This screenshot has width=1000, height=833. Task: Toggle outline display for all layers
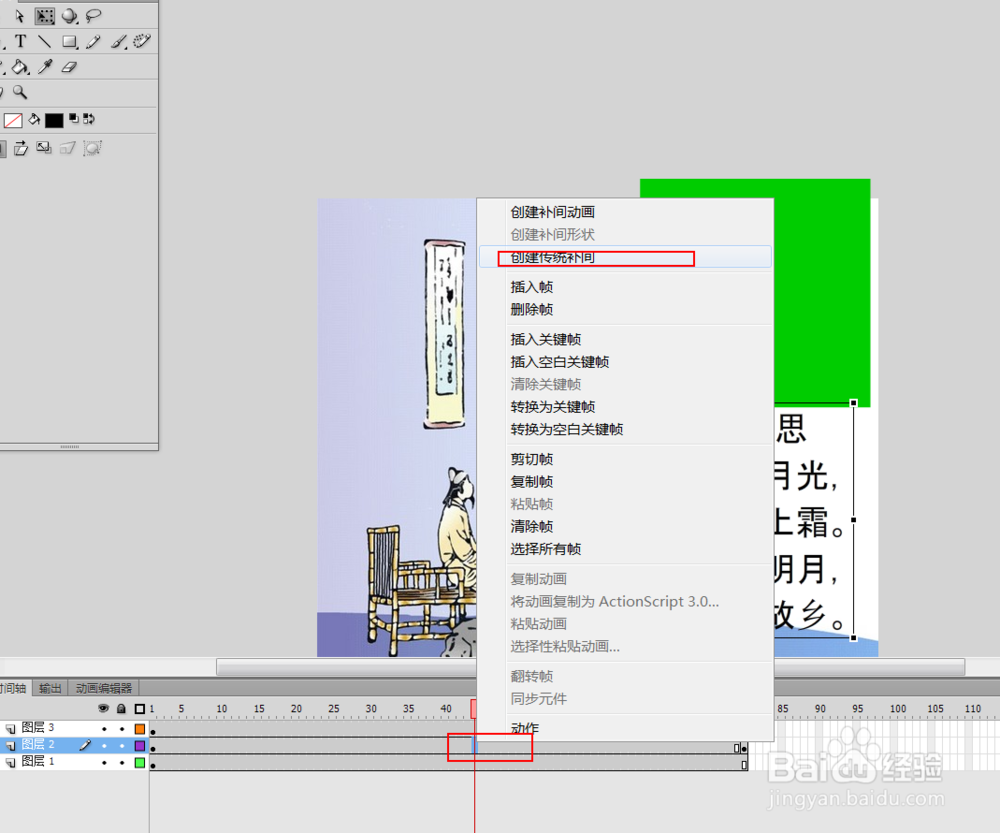pyautogui.click(x=140, y=709)
